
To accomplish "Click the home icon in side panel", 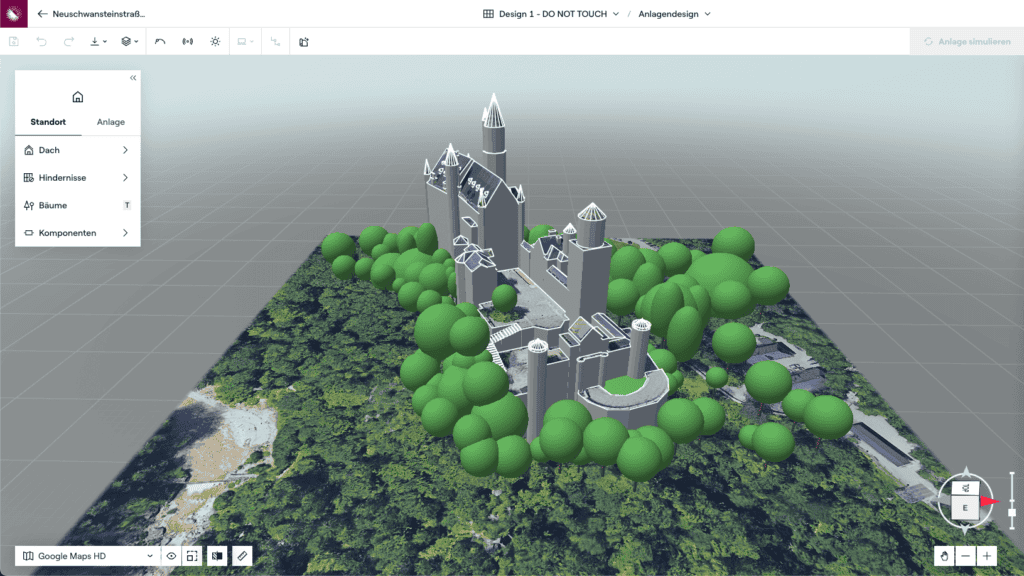I will tap(78, 97).
